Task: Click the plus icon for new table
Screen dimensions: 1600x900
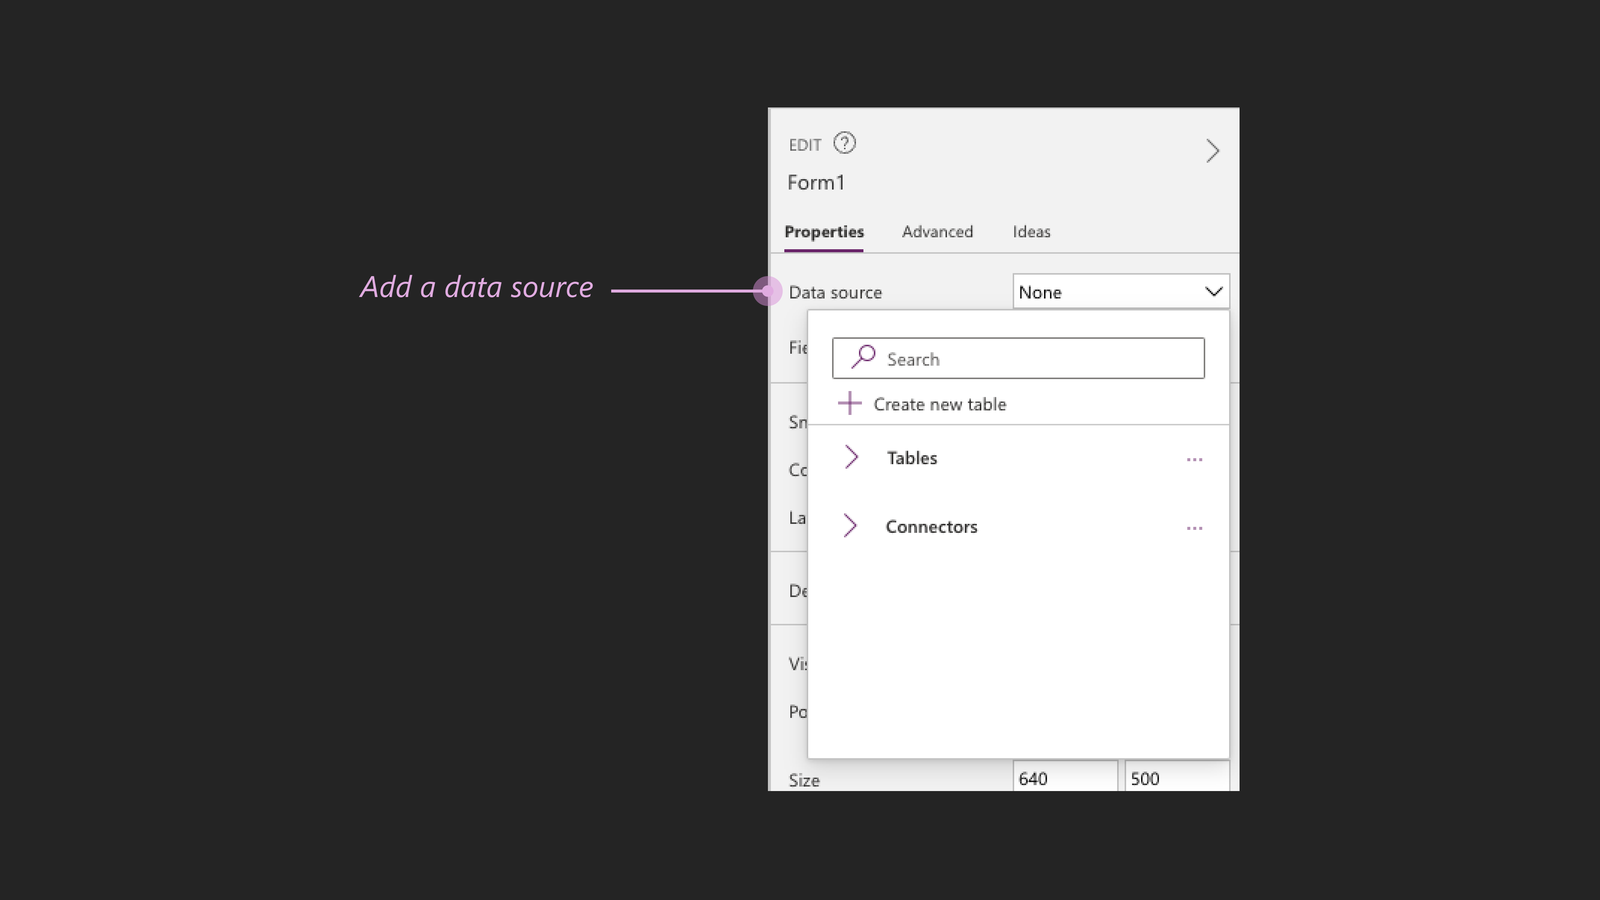Action: (x=849, y=403)
